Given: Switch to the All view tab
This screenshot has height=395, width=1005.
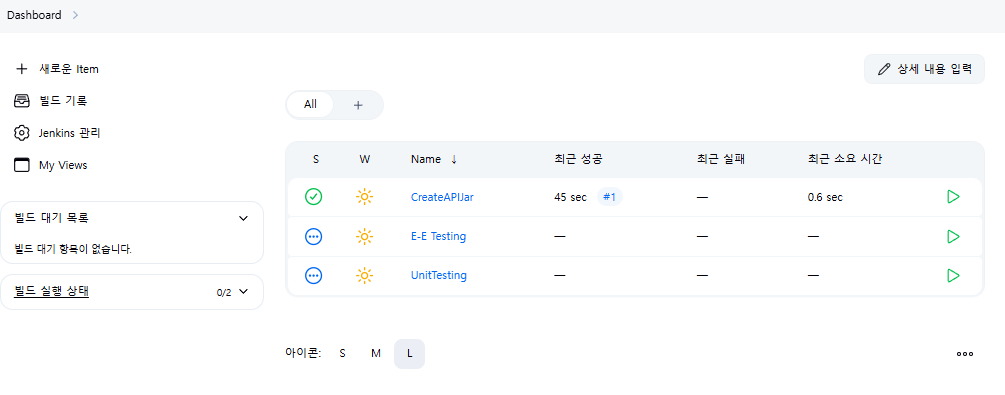Looking at the screenshot, I should 310,105.
